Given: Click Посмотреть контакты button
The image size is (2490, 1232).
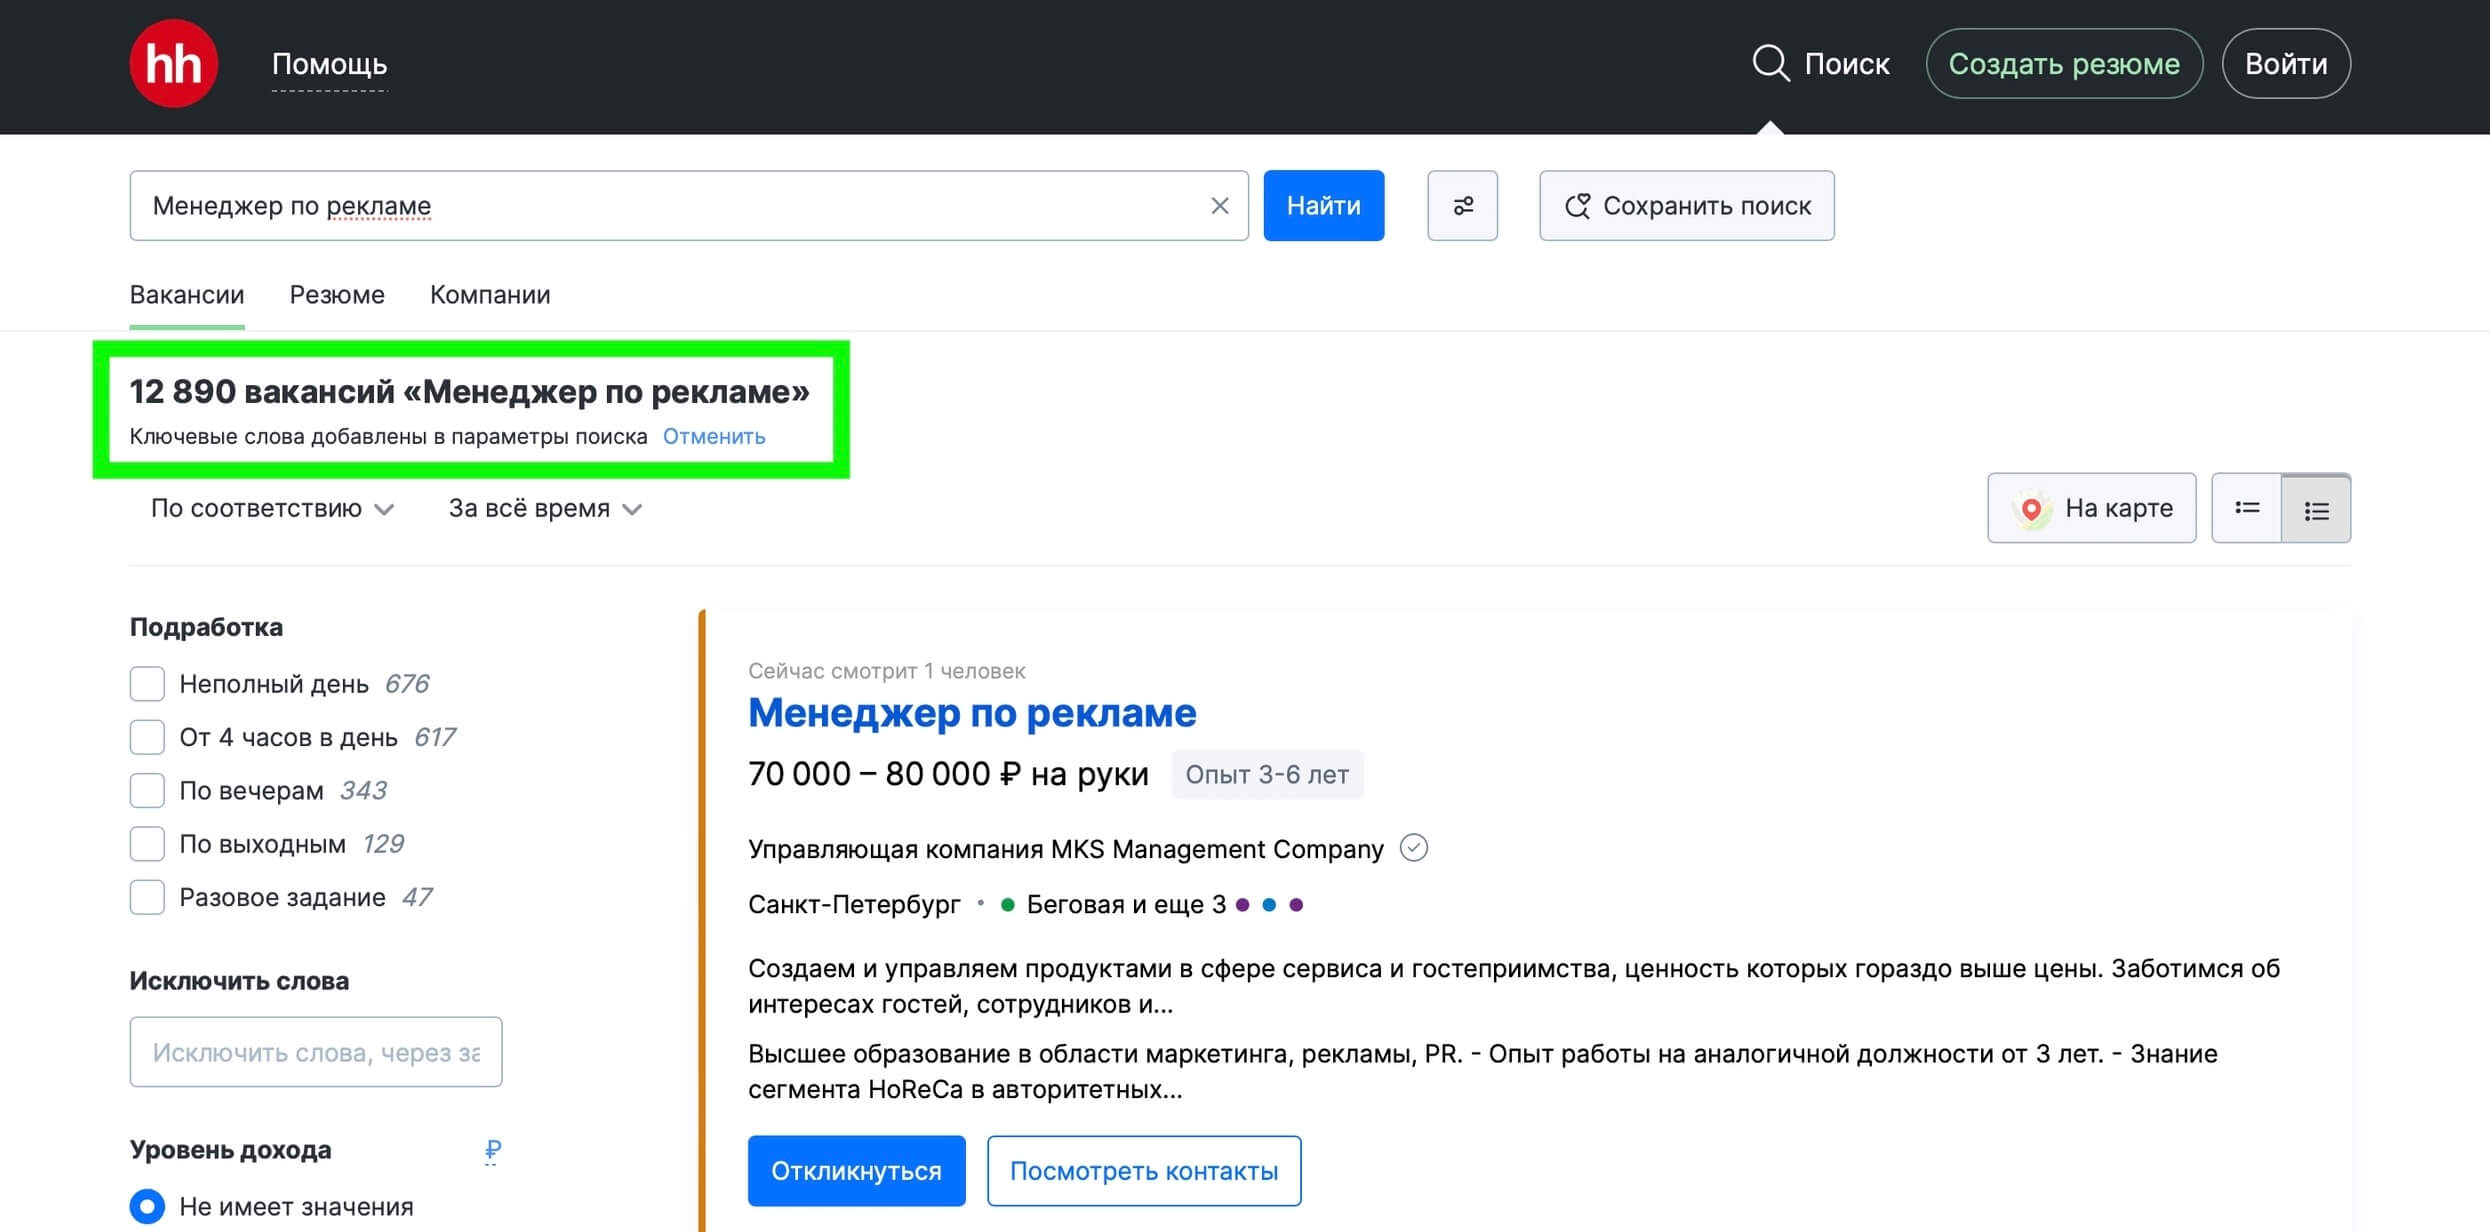Looking at the screenshot, I should click(x=1144, y=1171).
